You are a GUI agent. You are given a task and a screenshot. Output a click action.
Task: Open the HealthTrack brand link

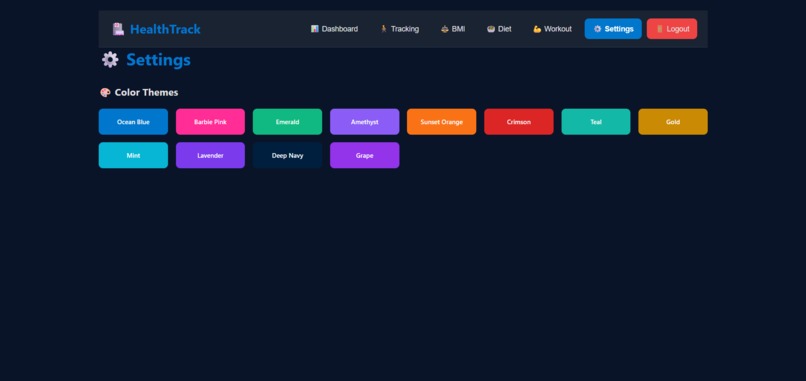[156, 29]
